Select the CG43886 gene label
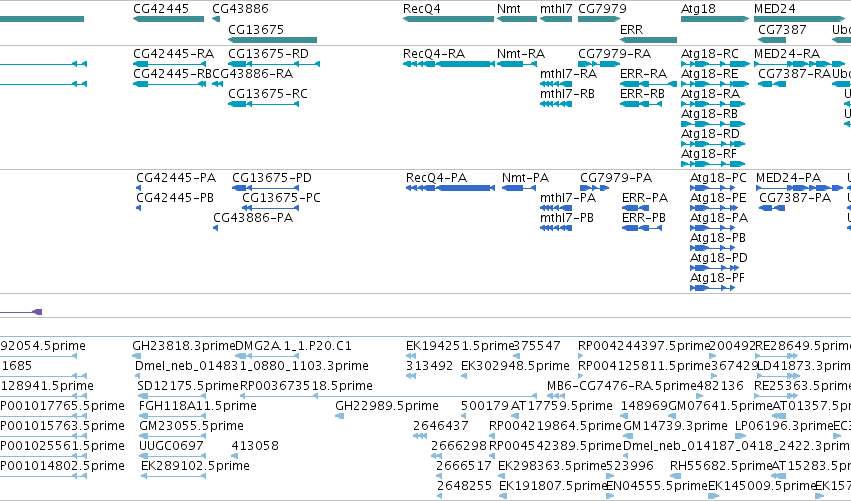The height and width of the screenshot is (501, 851). [240, 9]
